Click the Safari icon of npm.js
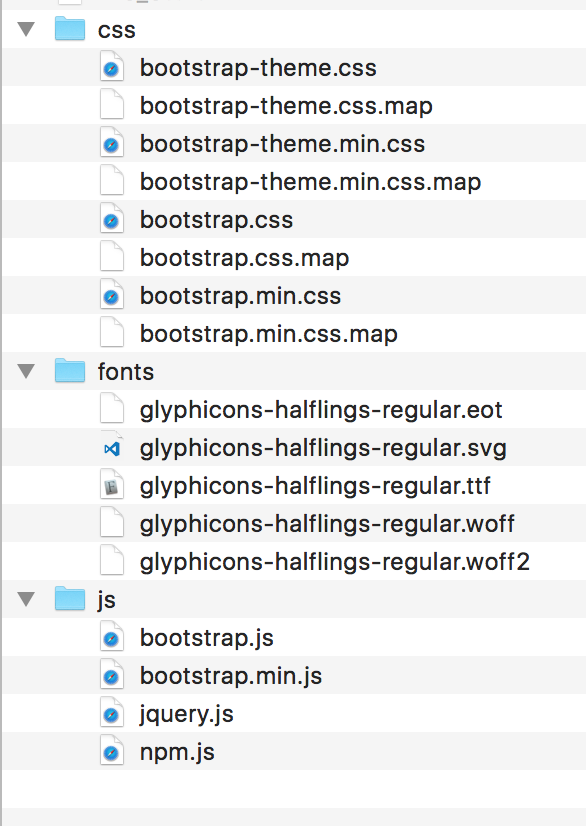This screenshot has width=586, height=826. pos(112,751)
